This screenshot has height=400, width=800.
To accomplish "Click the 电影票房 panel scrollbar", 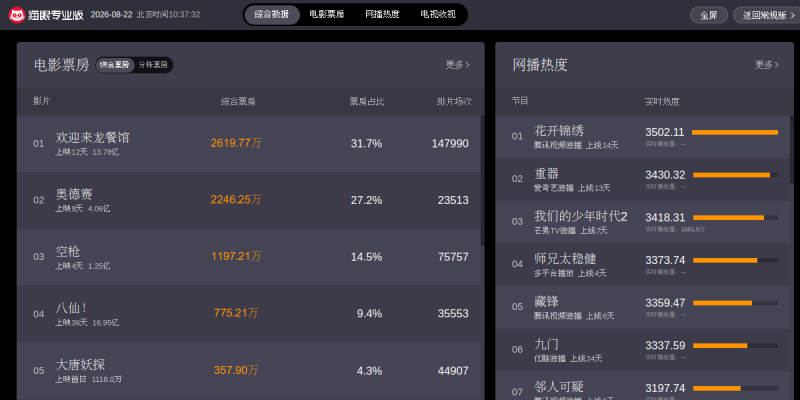I will pos(483,181).
